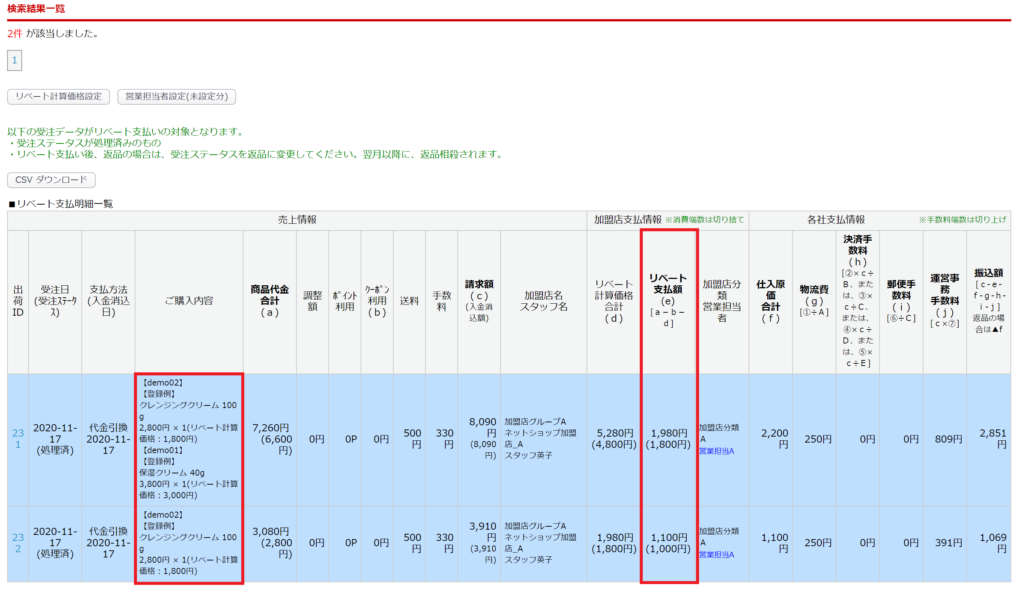
Task: Click 営業担当A link in second order row
Action: [716, 554]
